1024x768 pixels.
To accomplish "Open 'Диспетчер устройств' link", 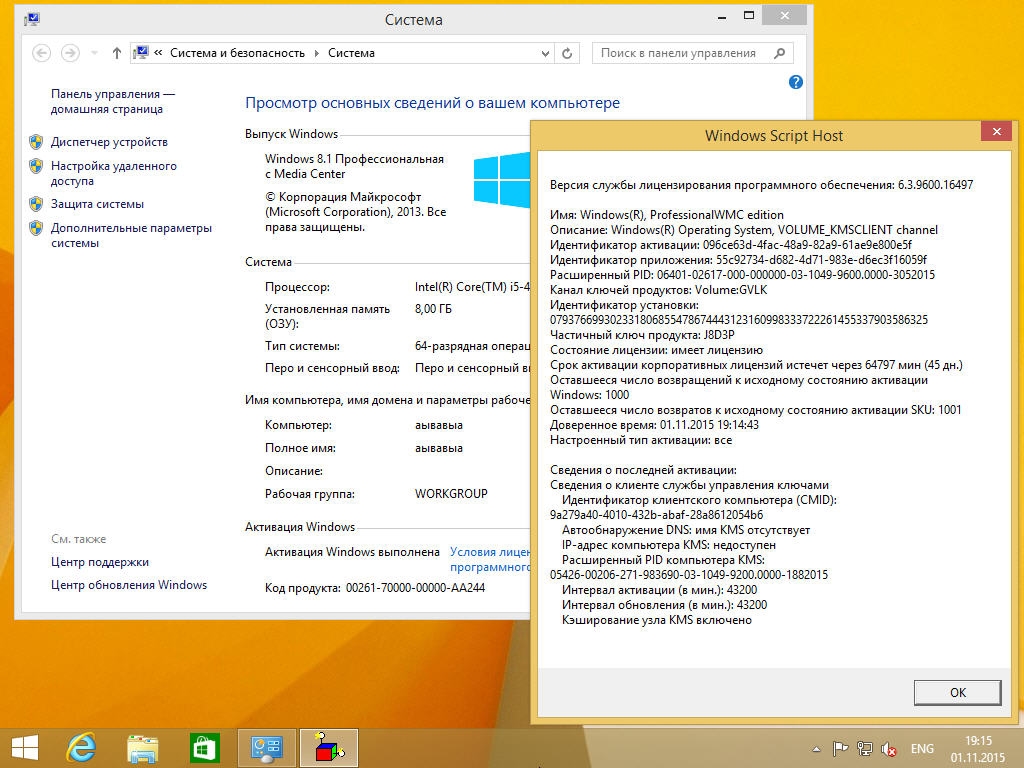I will click(x=109, y=142).
